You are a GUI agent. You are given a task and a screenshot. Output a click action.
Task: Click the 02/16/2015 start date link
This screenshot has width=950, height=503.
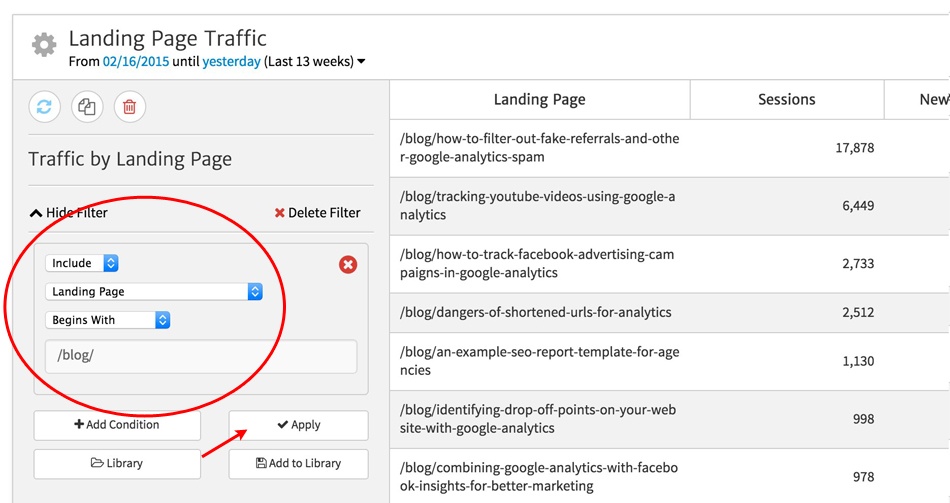(135, 62)
